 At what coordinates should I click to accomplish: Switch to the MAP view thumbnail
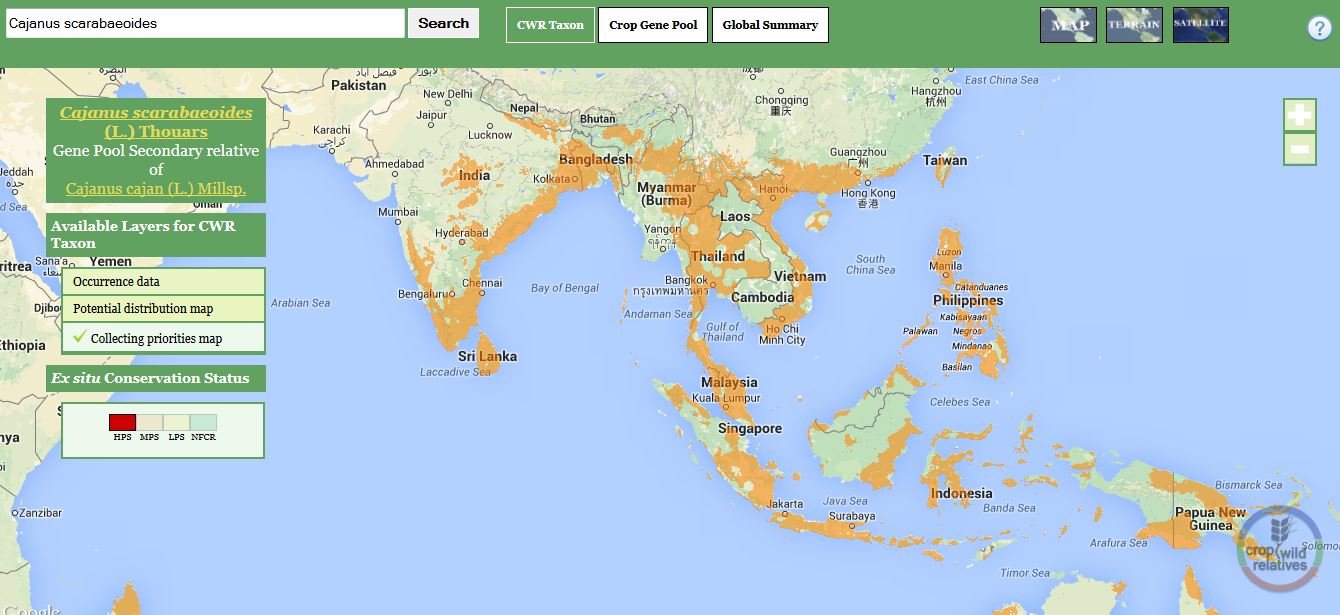(x=1068, y=25)
